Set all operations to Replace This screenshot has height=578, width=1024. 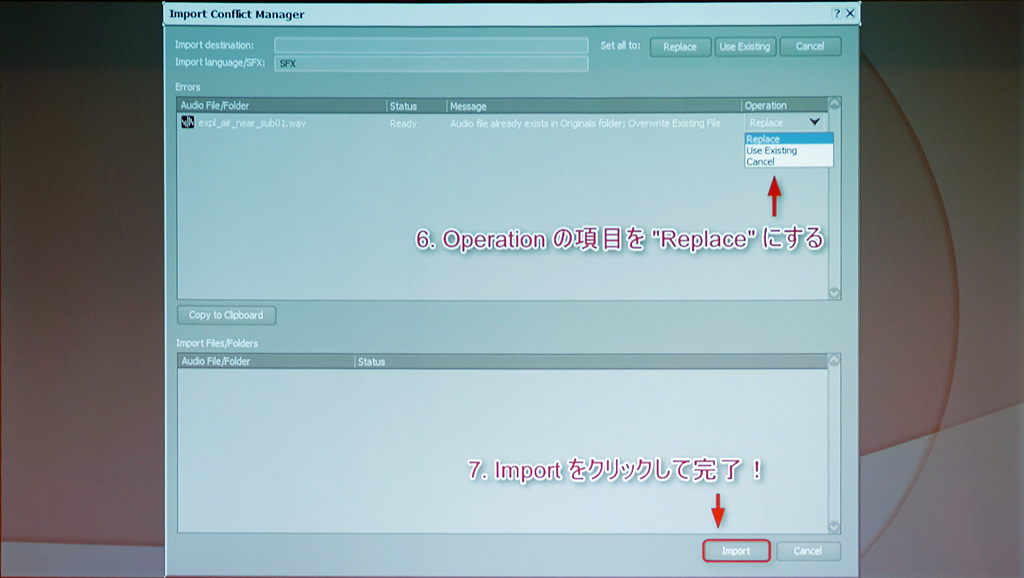click(680, 46)
